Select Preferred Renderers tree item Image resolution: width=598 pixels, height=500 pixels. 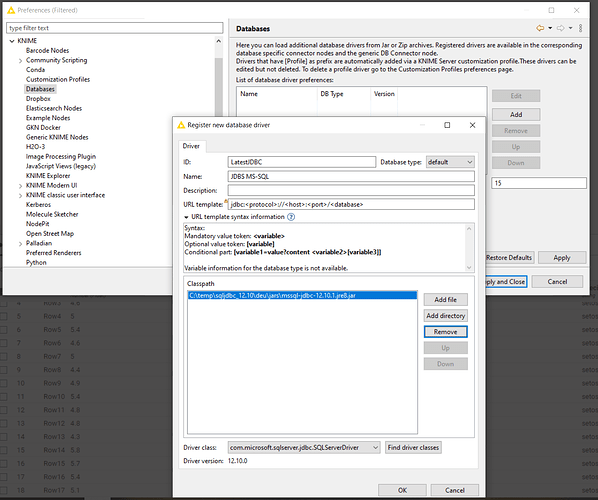(53, 253)
